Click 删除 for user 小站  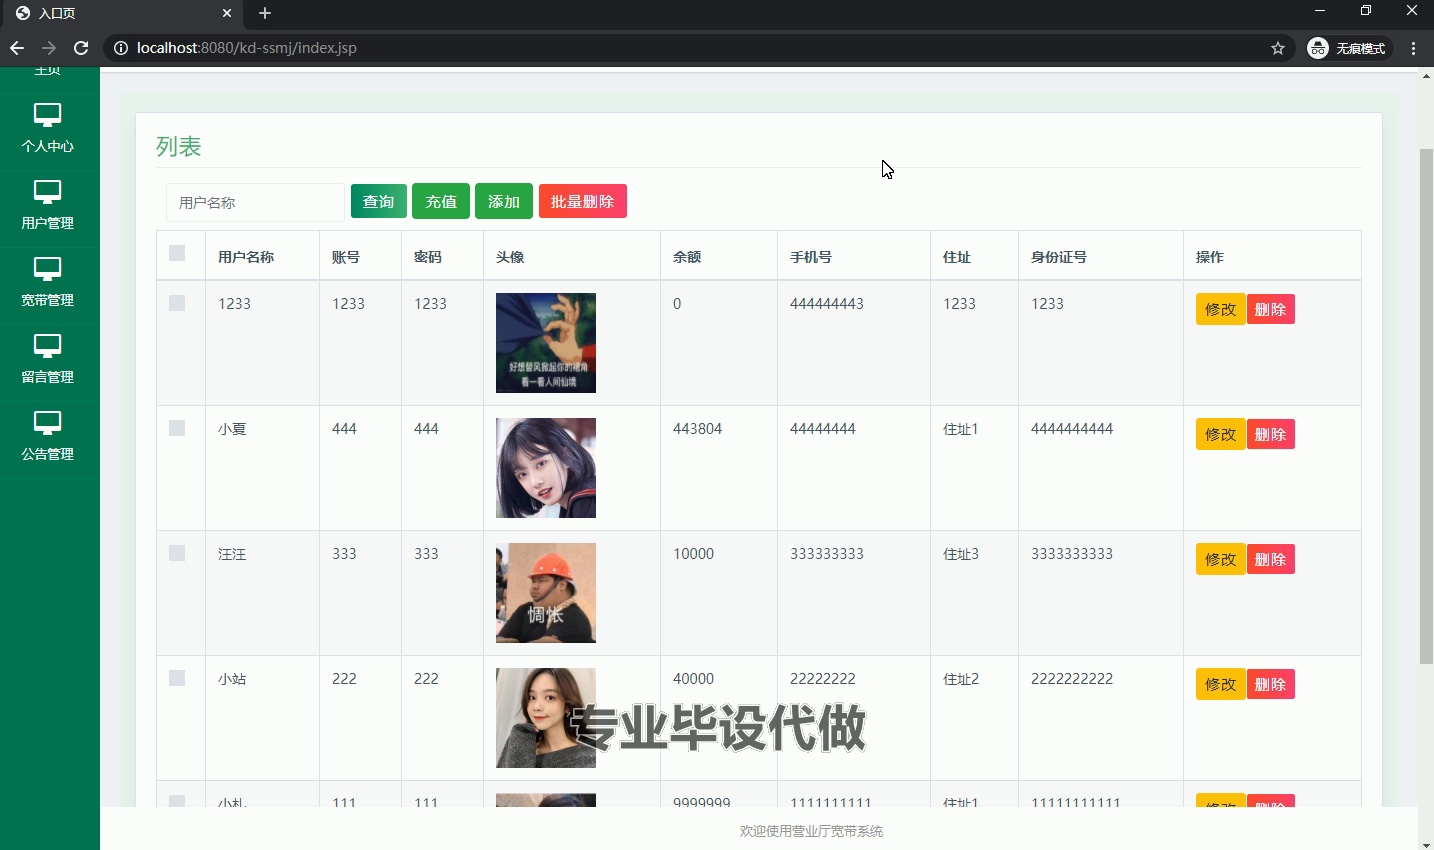1270,684
